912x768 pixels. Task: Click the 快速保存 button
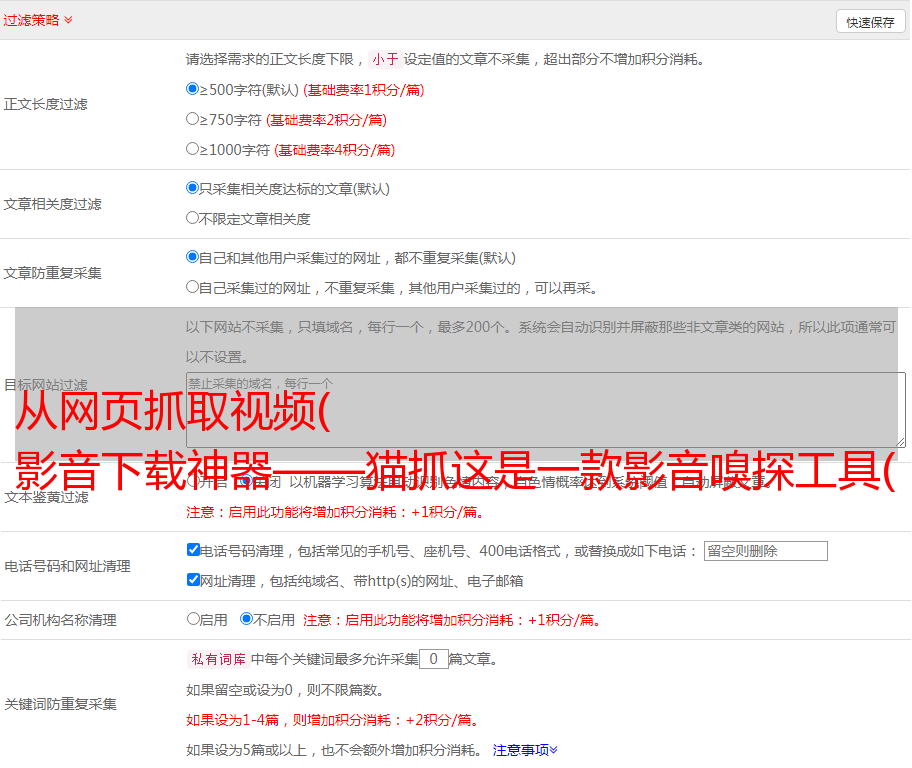871,22
